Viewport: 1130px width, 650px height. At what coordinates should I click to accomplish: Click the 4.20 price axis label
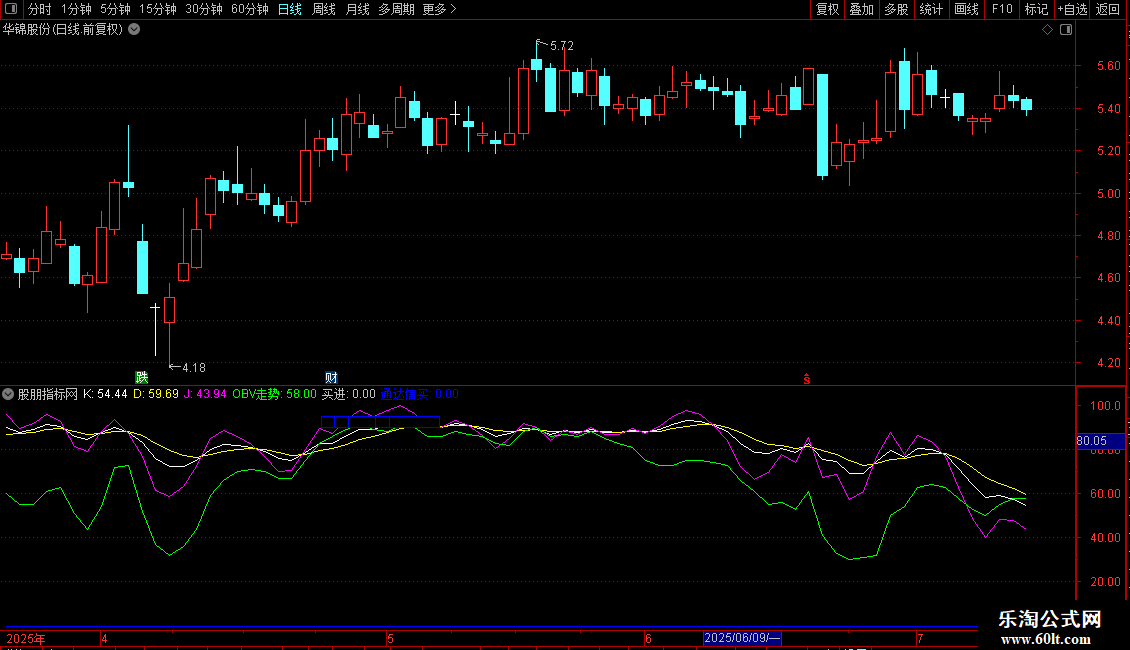tap(1108, 362)
